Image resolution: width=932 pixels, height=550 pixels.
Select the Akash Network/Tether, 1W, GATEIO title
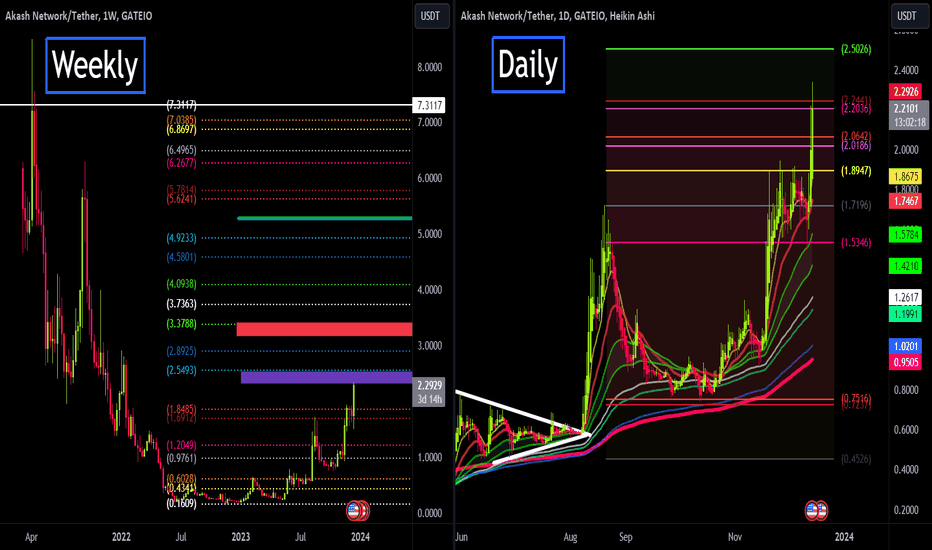click(79, 16)
